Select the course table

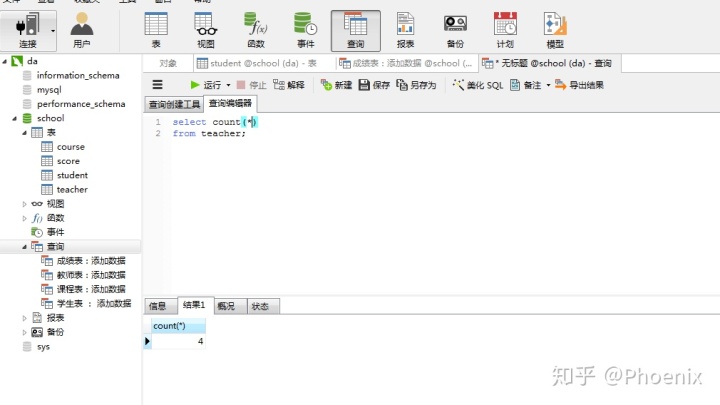pyautogui.click(x=71, y=147)
